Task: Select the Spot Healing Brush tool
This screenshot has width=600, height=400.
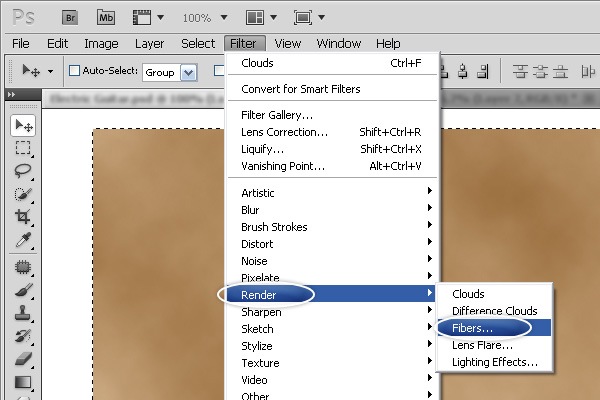Action: point(23,267)
